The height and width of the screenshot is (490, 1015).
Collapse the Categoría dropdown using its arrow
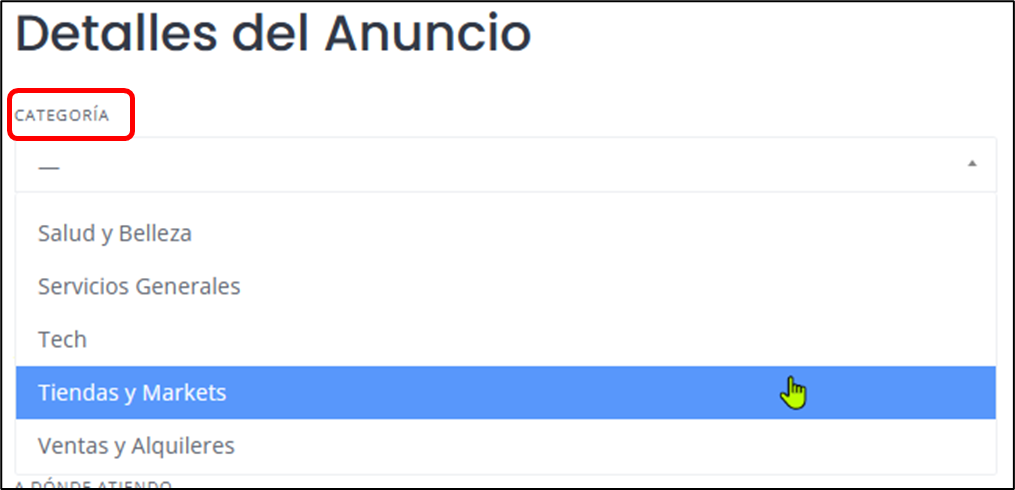click(972, 164)
